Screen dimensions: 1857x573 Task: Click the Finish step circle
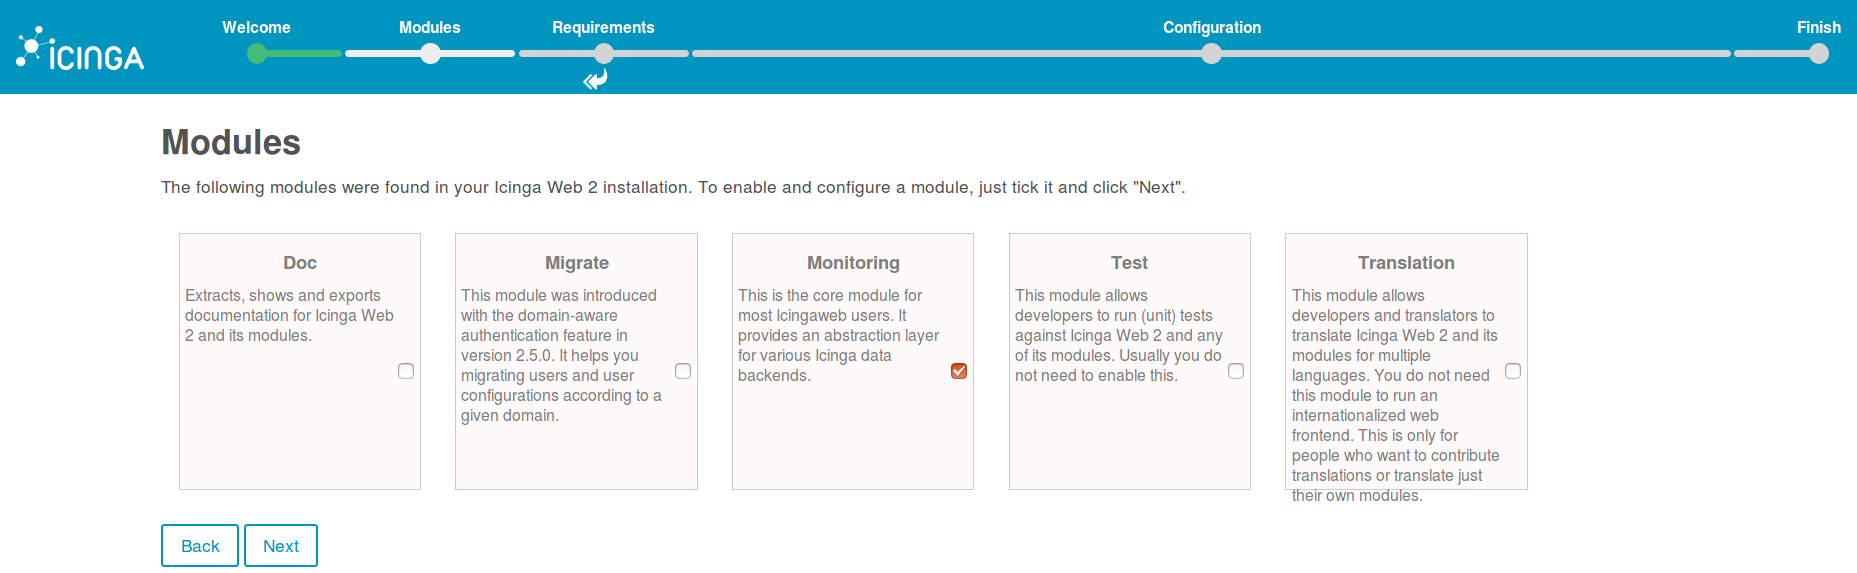click(x=1819, y=54)
